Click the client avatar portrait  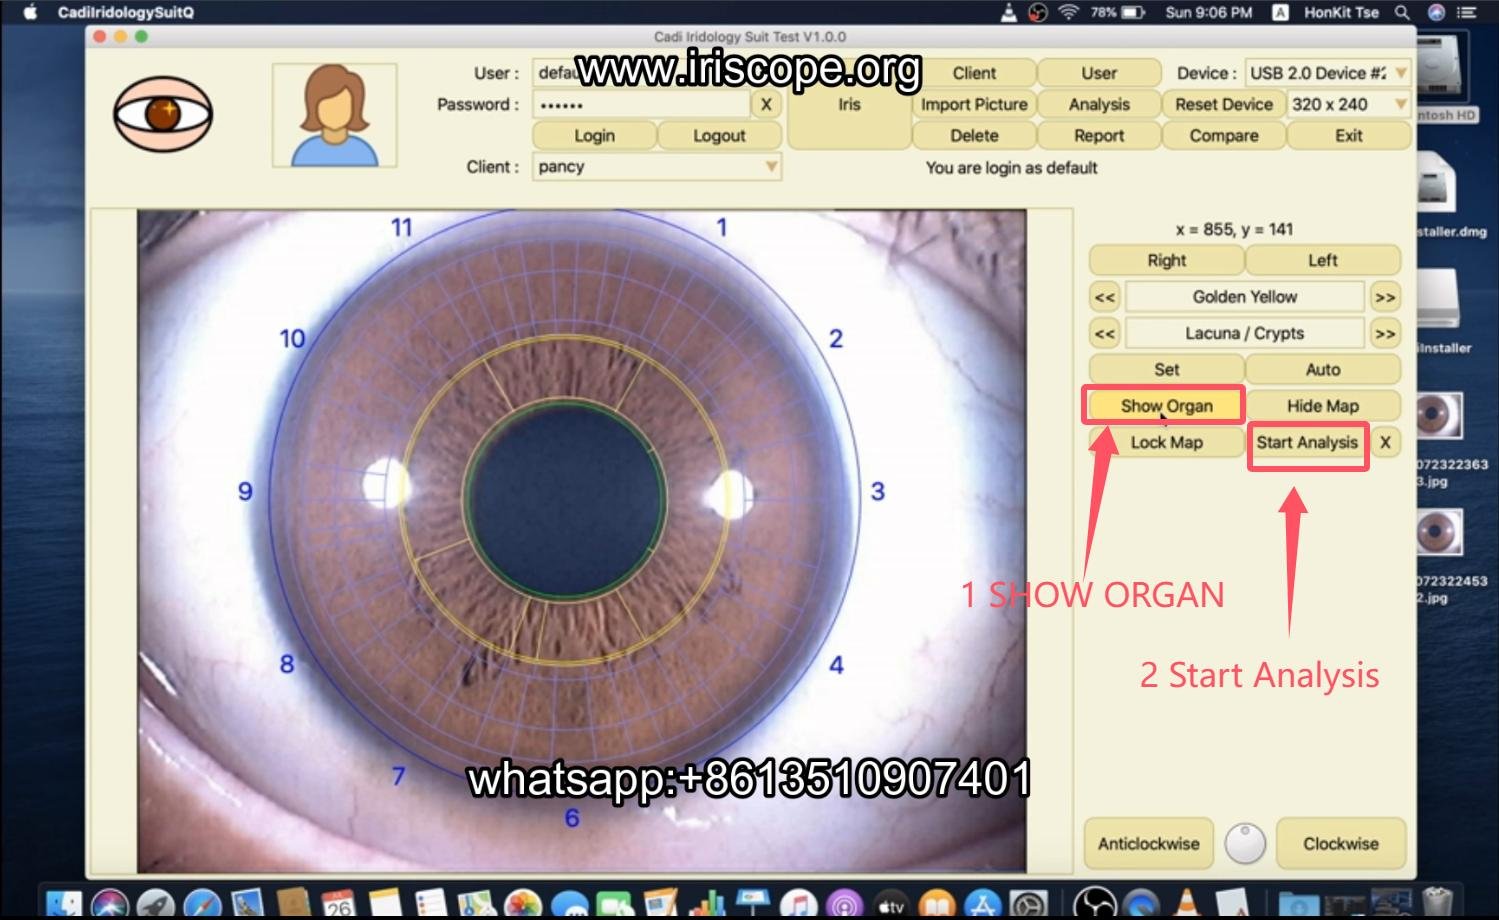point(334,115)
